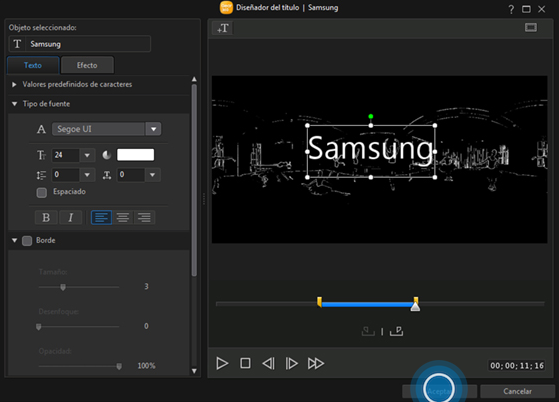Click the selected object name field Samsung
This screenshot has height=402, width=559.
(88, 44)
